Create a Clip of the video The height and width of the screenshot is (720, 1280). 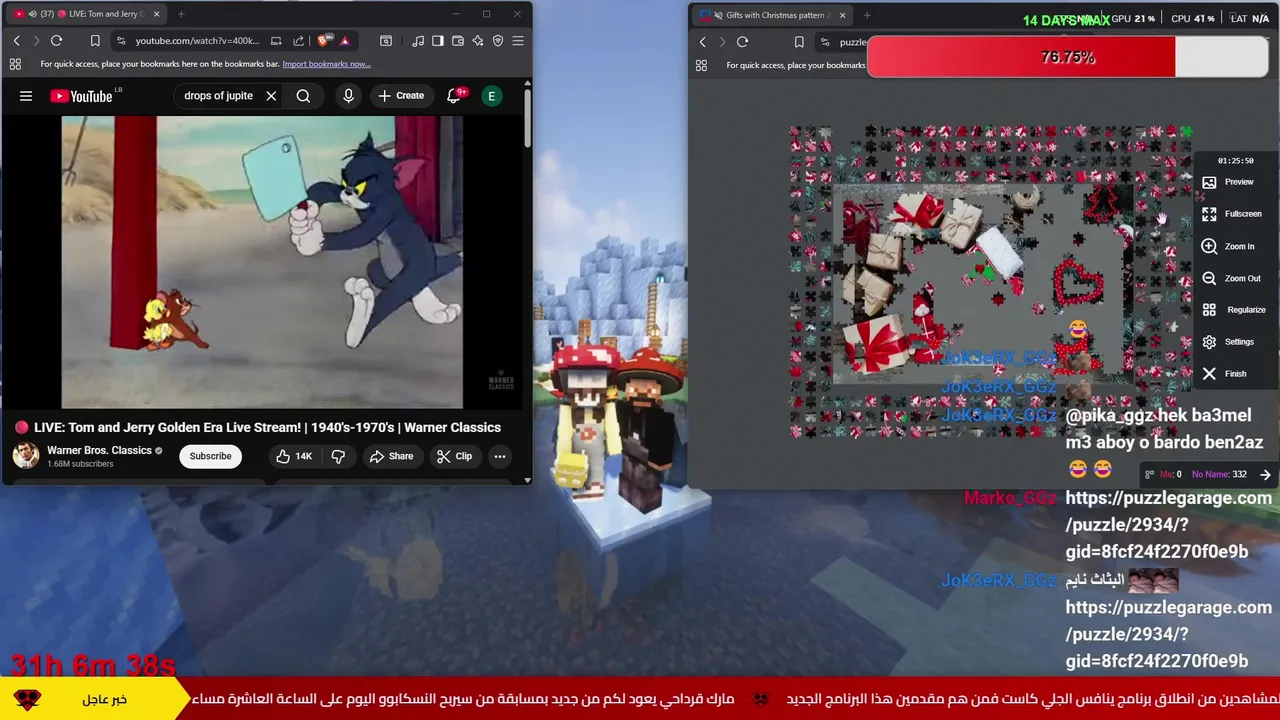pos(454,456)
